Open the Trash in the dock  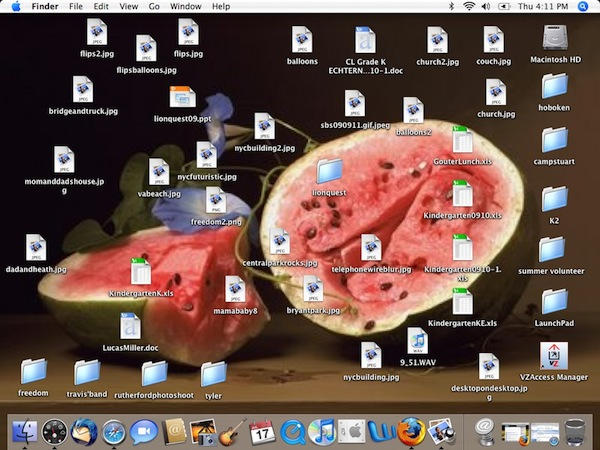click(x=576, y=432)
